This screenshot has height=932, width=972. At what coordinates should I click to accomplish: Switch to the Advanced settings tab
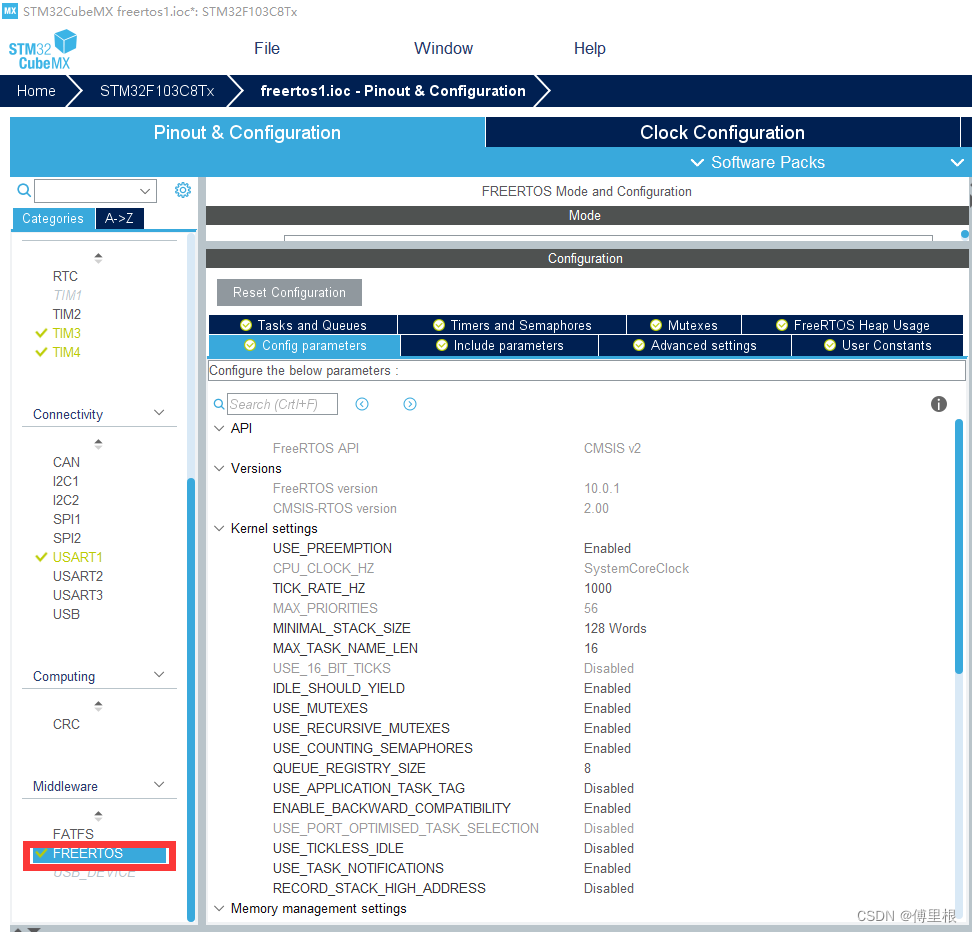click(695, 345)
